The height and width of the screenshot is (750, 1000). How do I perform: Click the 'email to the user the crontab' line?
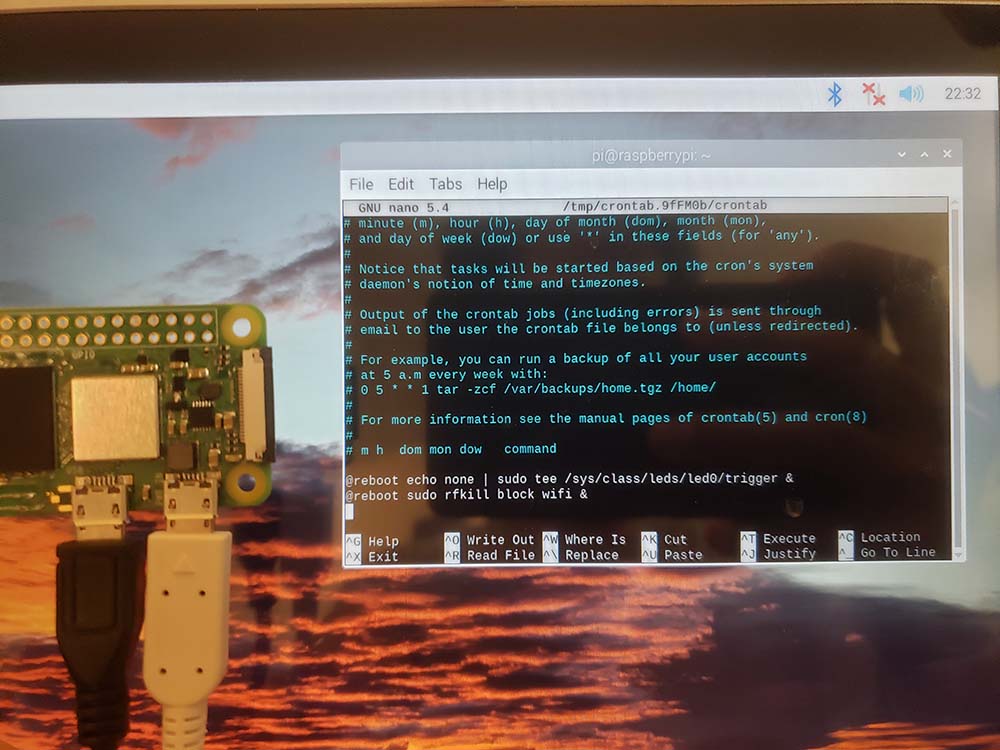tap(599, 328)
